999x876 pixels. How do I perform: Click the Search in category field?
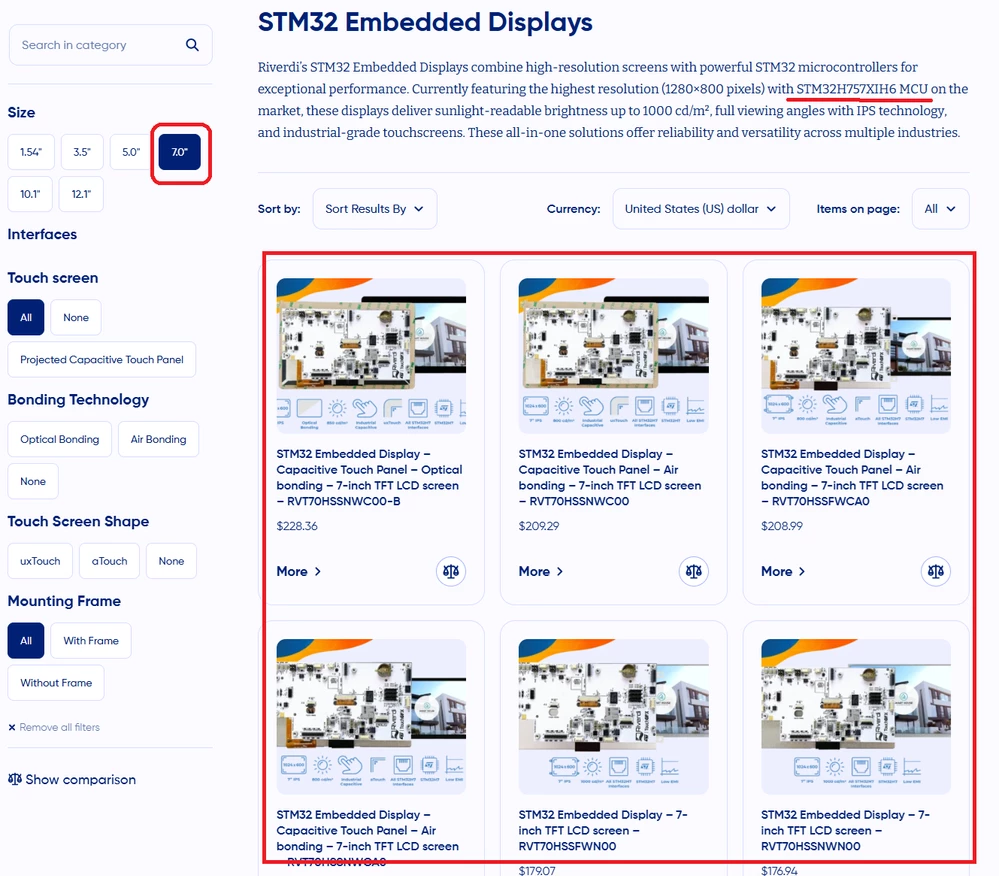(x=110, y=45)
